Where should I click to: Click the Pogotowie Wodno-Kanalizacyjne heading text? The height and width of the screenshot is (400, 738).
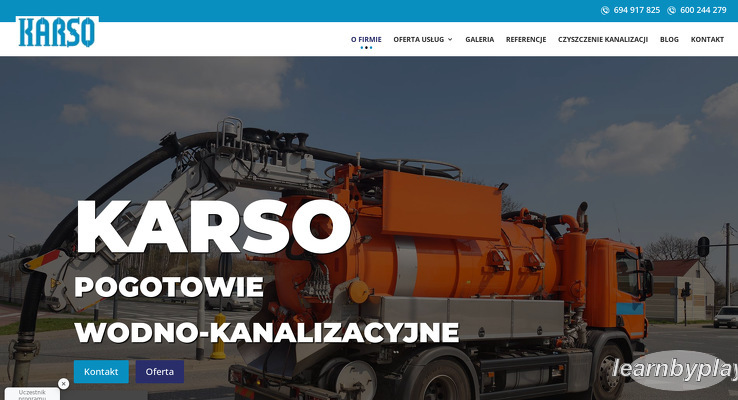point(266,310)
